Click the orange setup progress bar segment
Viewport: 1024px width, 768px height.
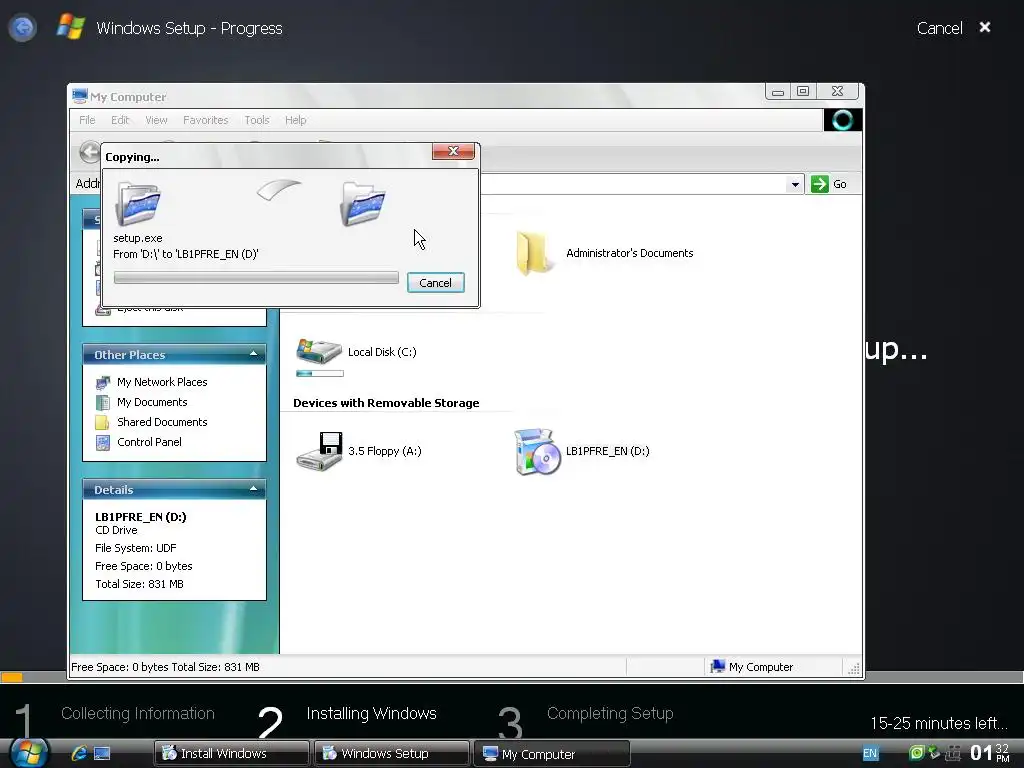click(x=11, y=677)
